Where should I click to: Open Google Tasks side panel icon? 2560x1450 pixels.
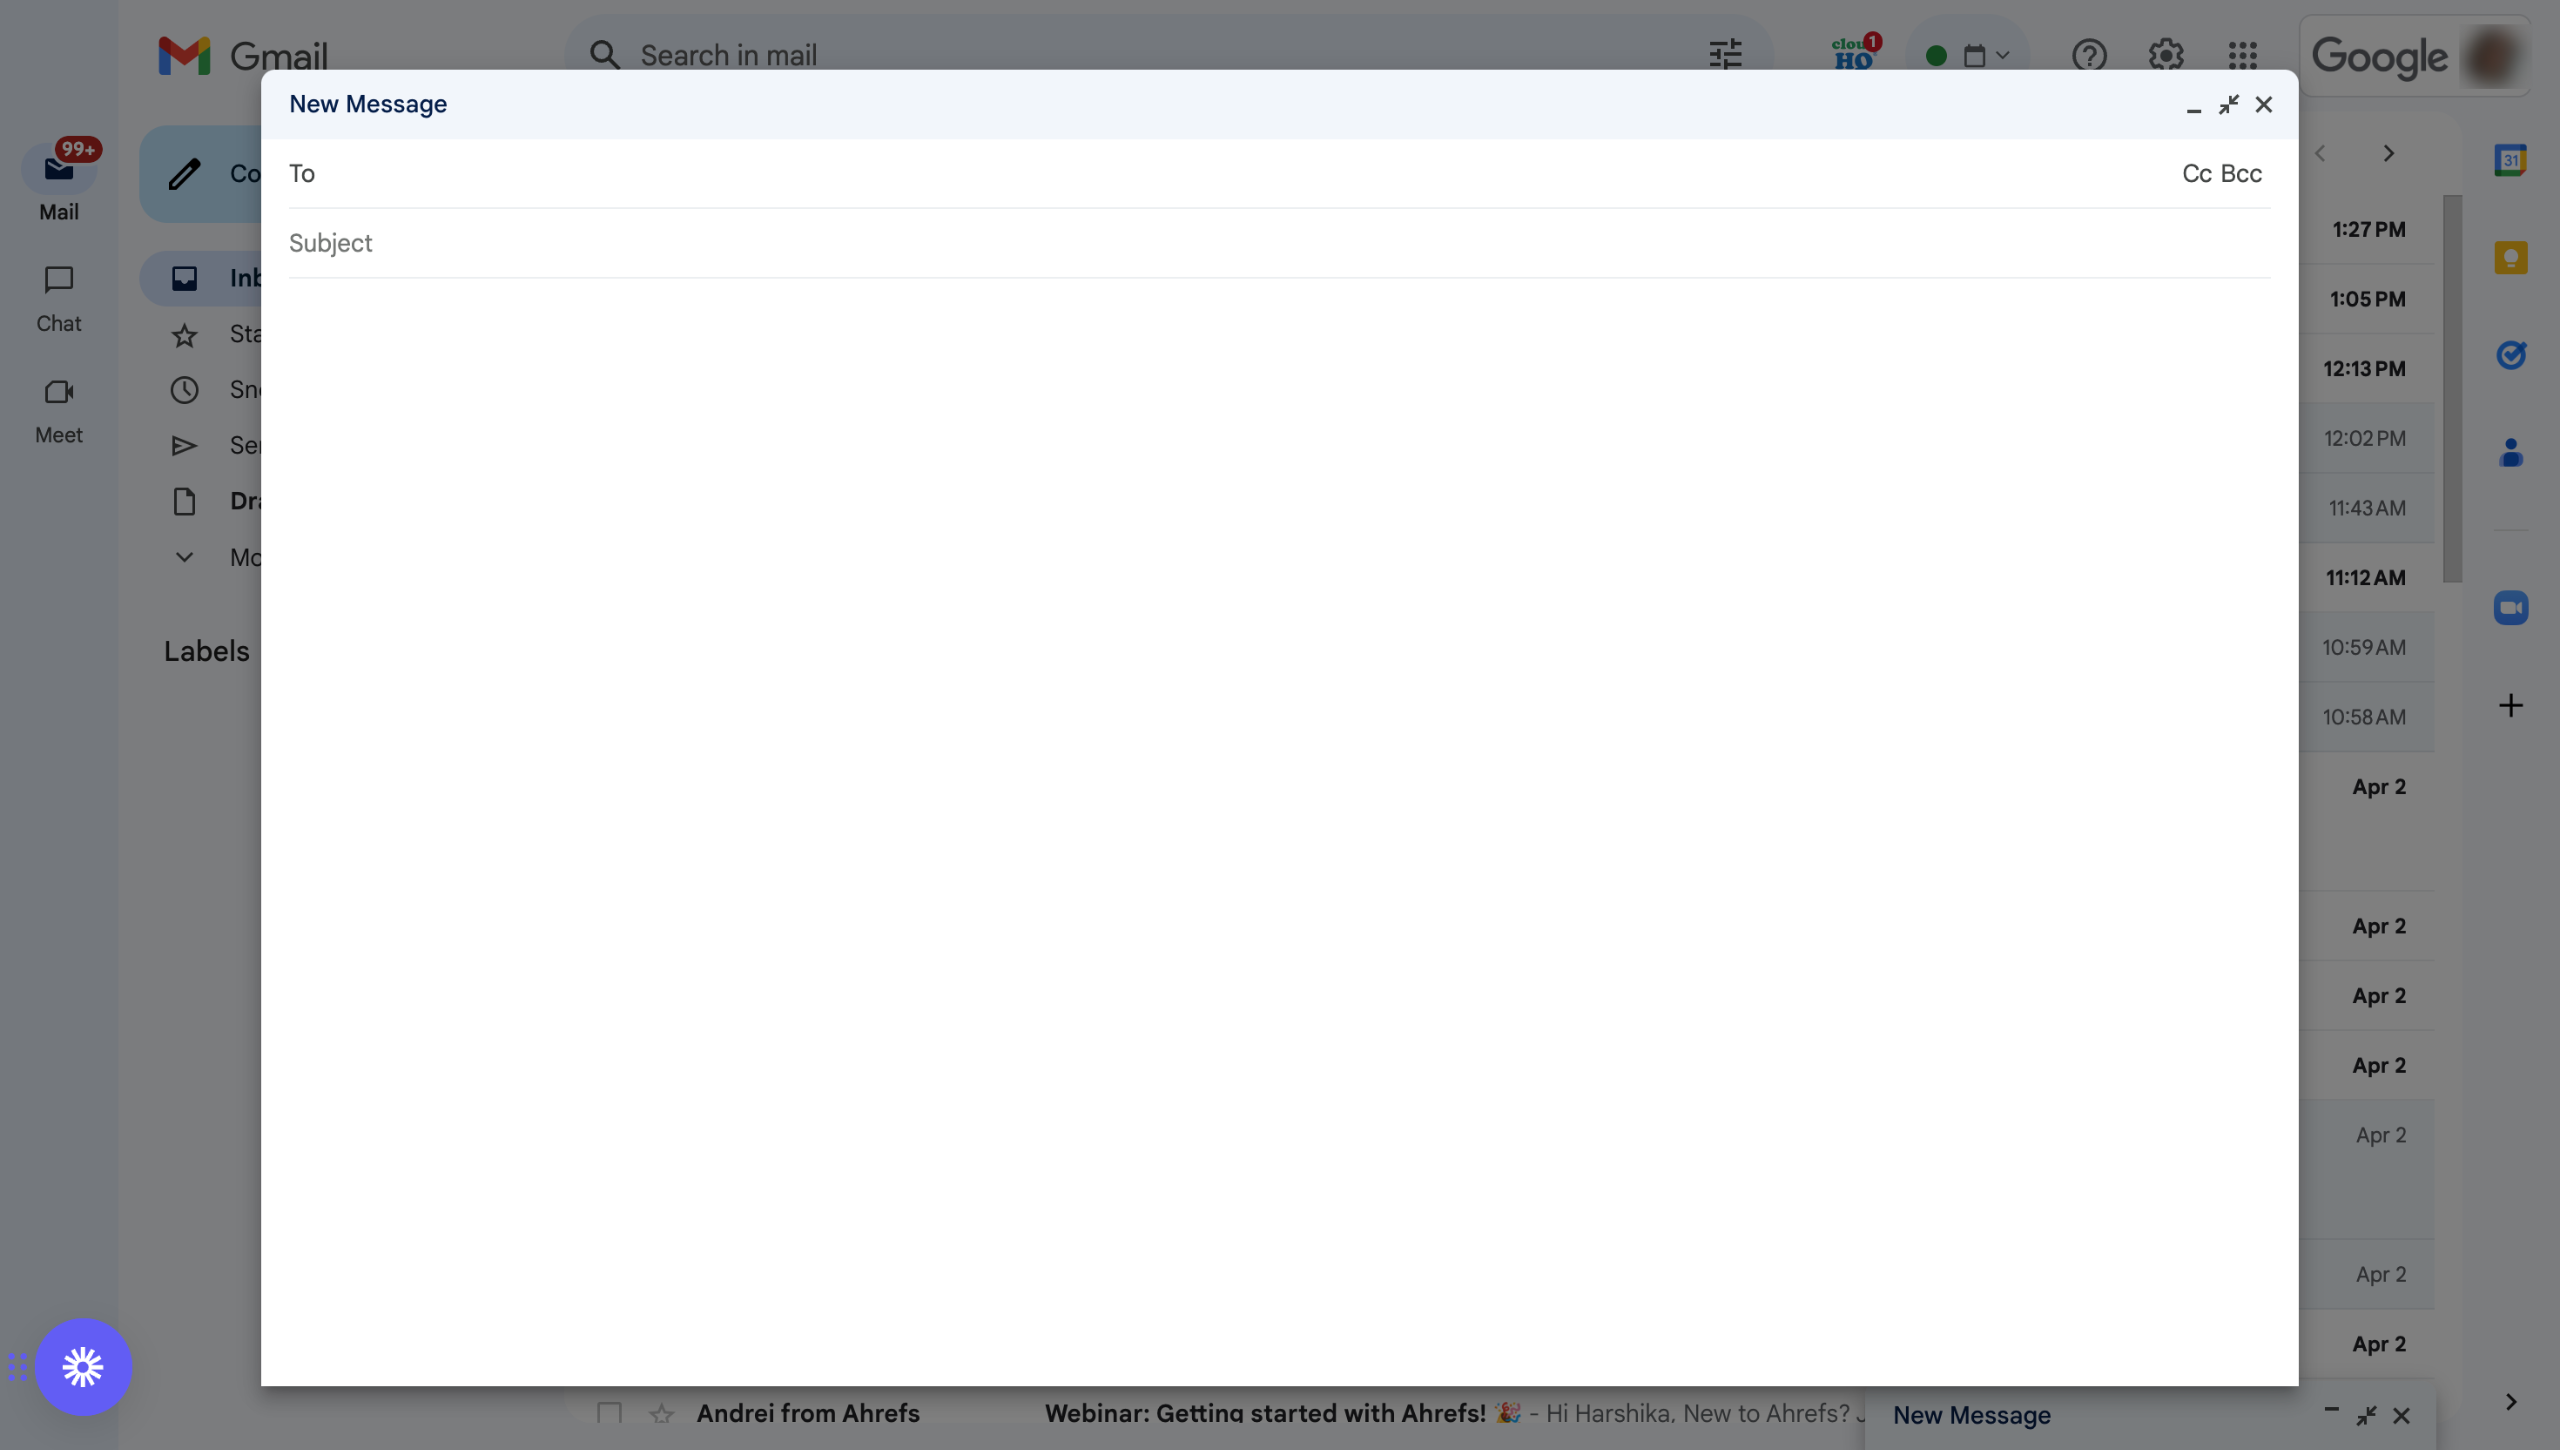(2510, 354)
